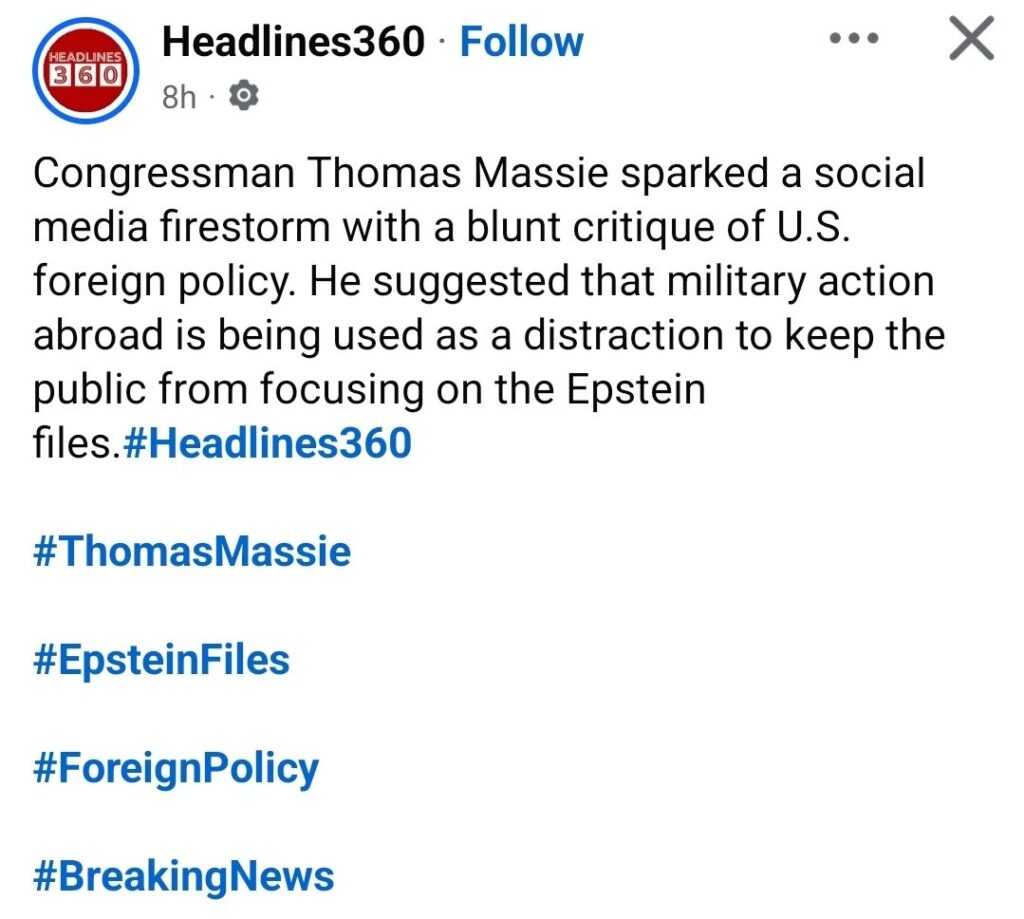
Task: Click the 8h post timestamp
Action: point(178,97)
